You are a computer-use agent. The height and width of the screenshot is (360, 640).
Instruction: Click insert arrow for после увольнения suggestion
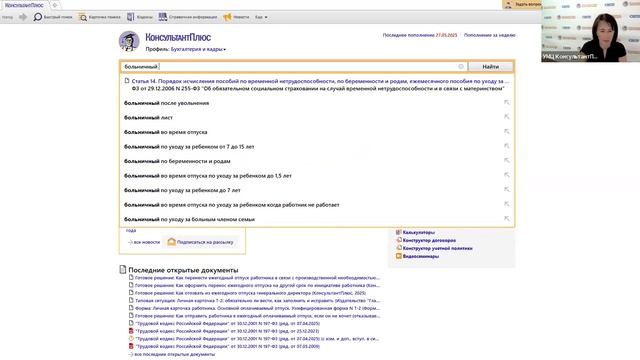[x=507, y=102]
